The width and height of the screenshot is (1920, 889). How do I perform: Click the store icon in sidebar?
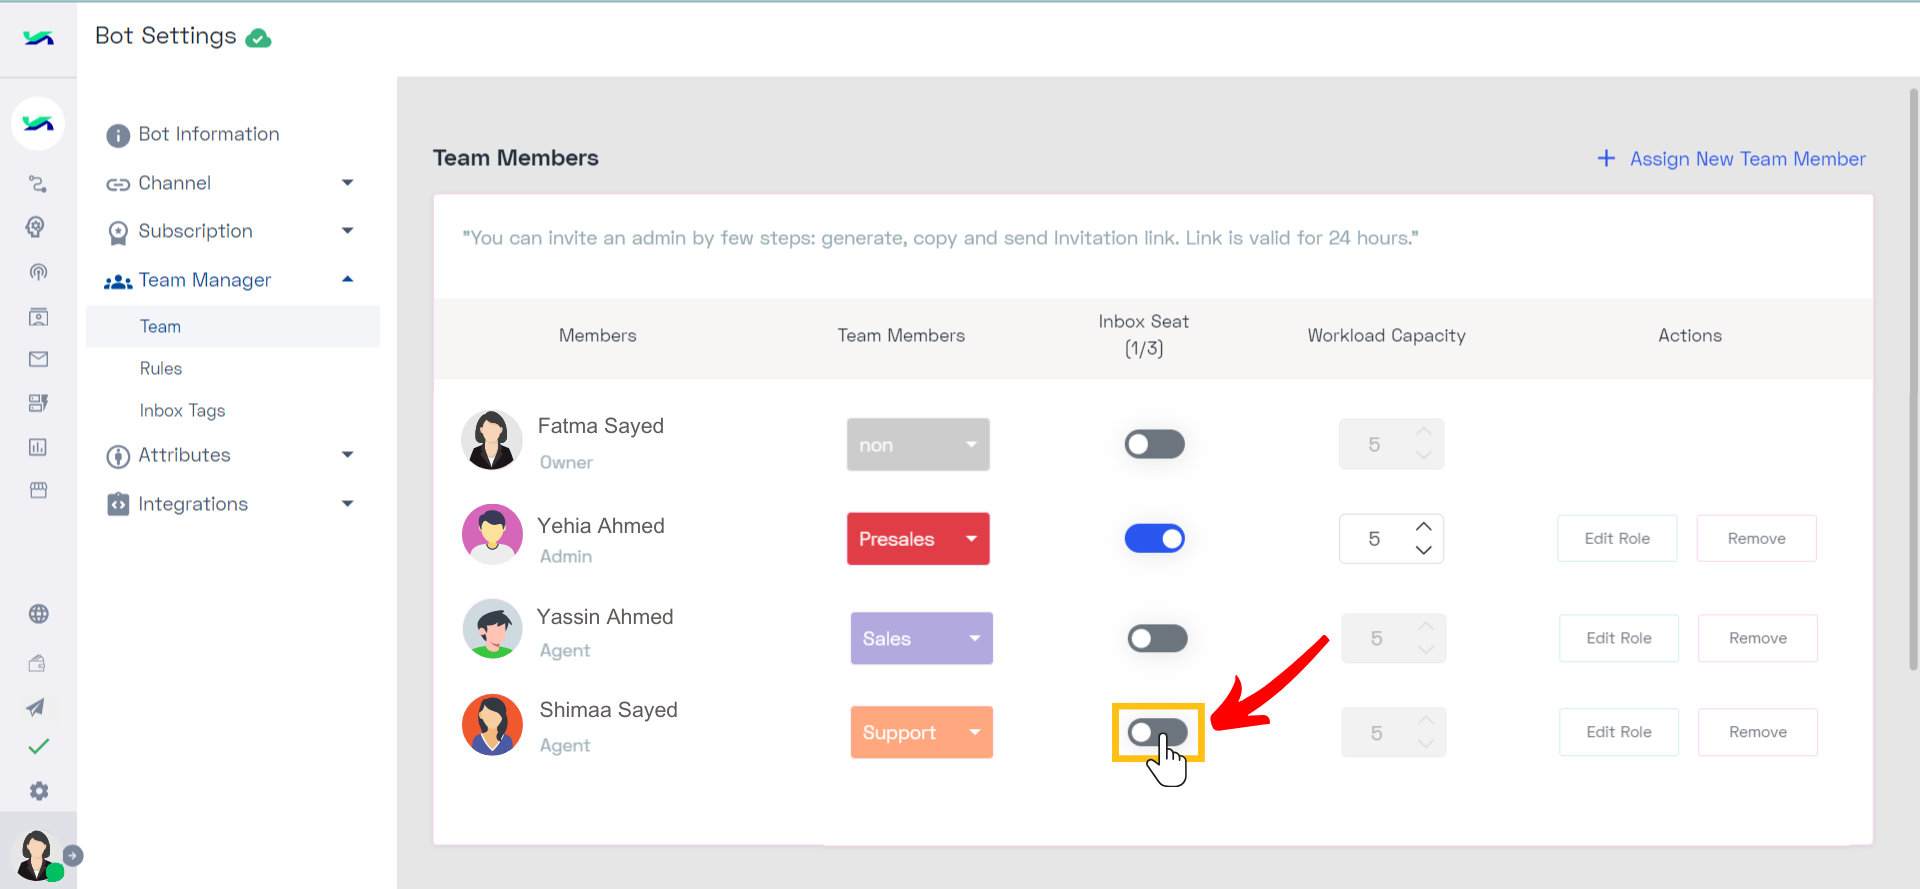39,490
